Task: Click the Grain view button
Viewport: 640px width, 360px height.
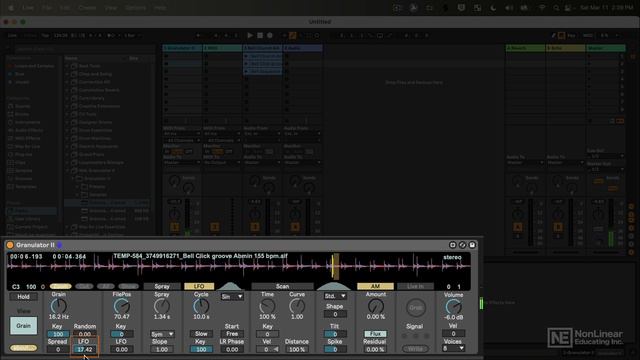Action: pyautogui.click(x=23, y=326)
